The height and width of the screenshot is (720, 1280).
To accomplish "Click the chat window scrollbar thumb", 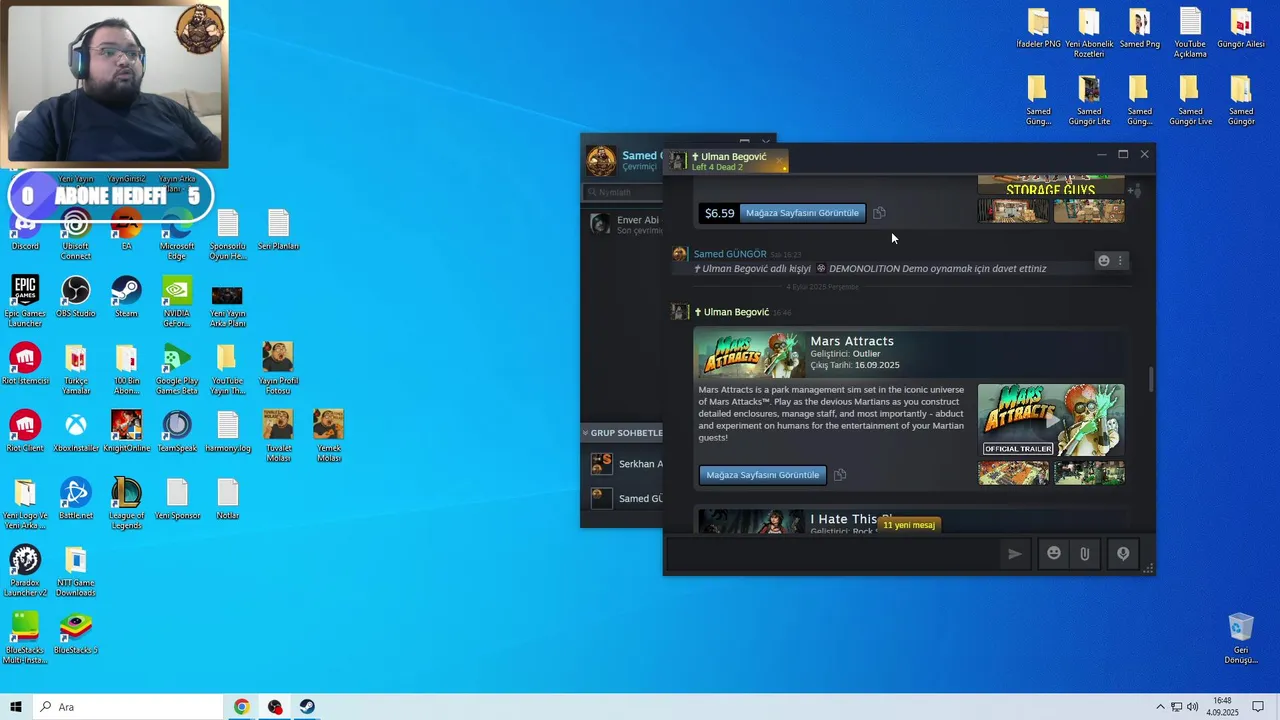I will tap(1150, 380).
